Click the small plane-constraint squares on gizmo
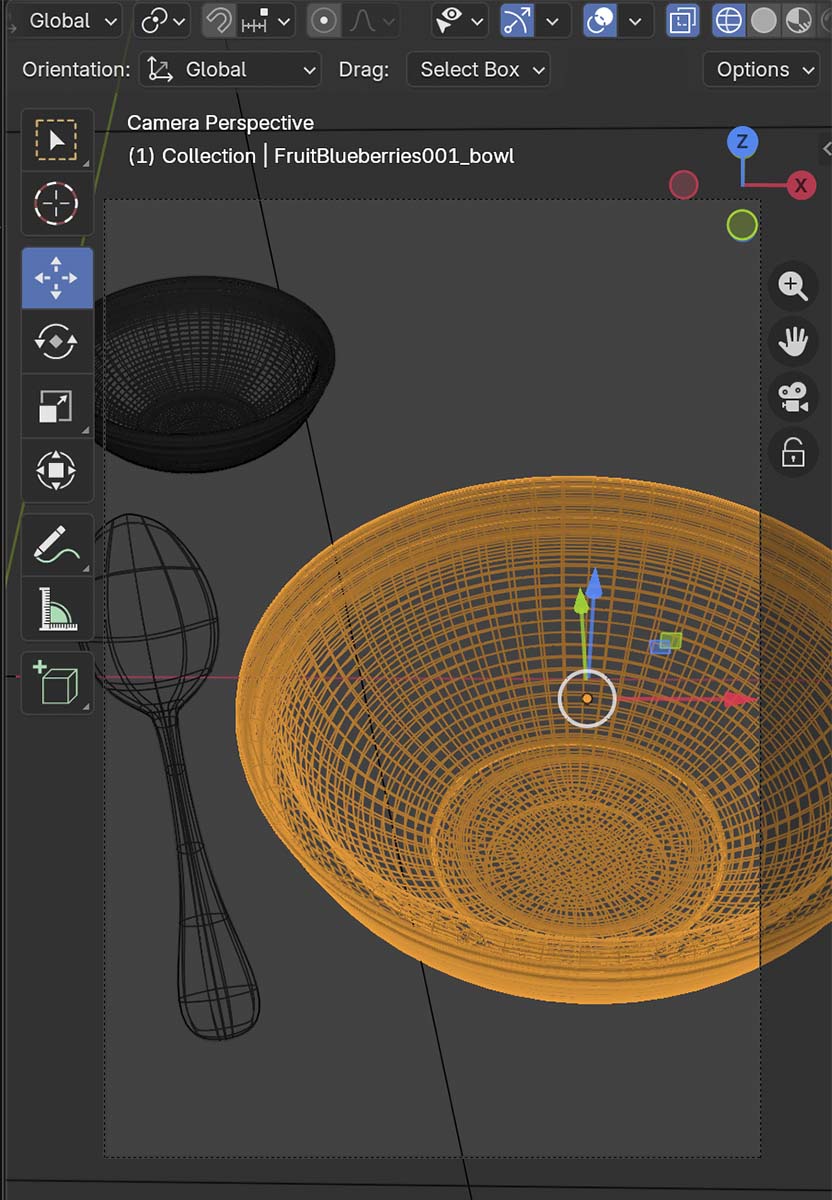Screen dimensions: 832x1200 coord(666,643)
